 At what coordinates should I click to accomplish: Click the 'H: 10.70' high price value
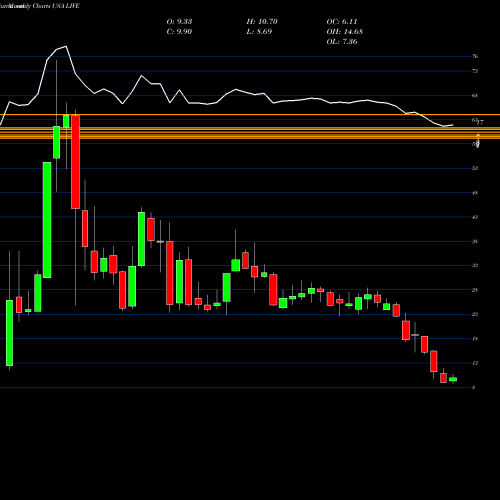coord(262,22)
